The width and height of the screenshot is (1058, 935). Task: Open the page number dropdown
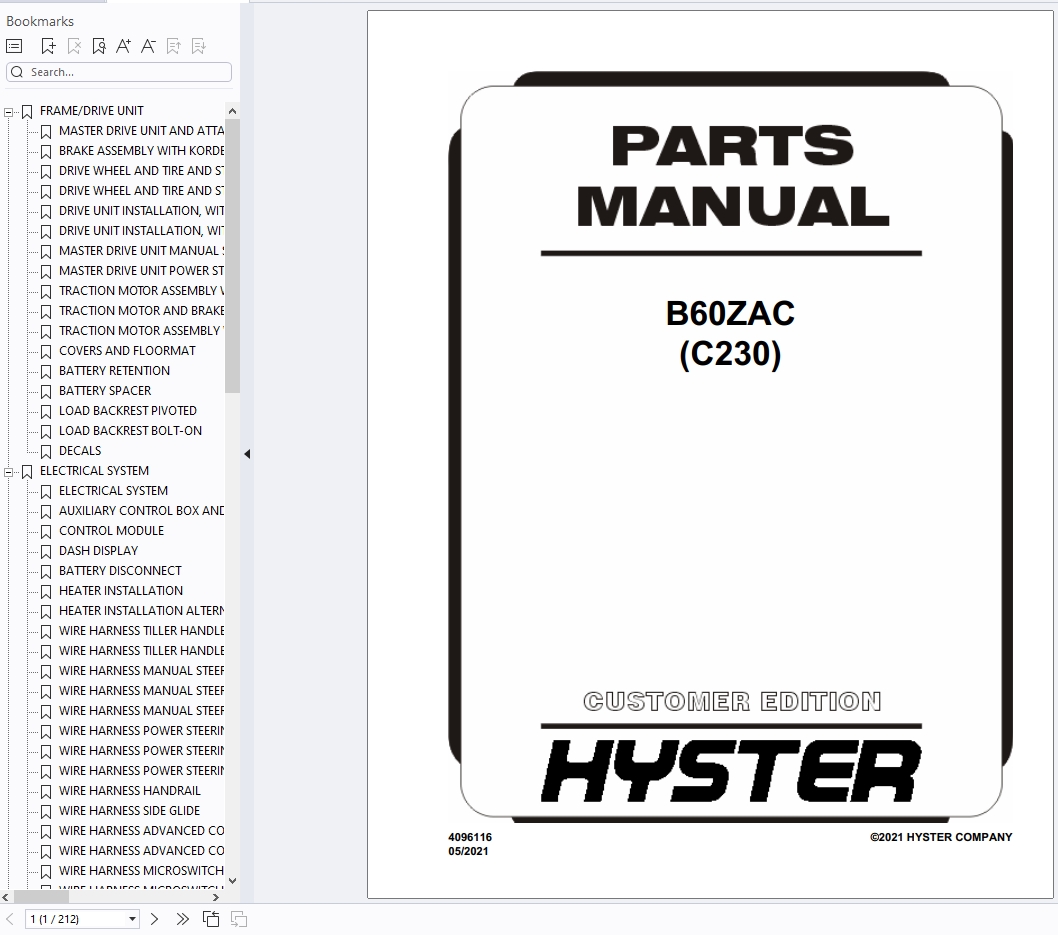point(132,919)
